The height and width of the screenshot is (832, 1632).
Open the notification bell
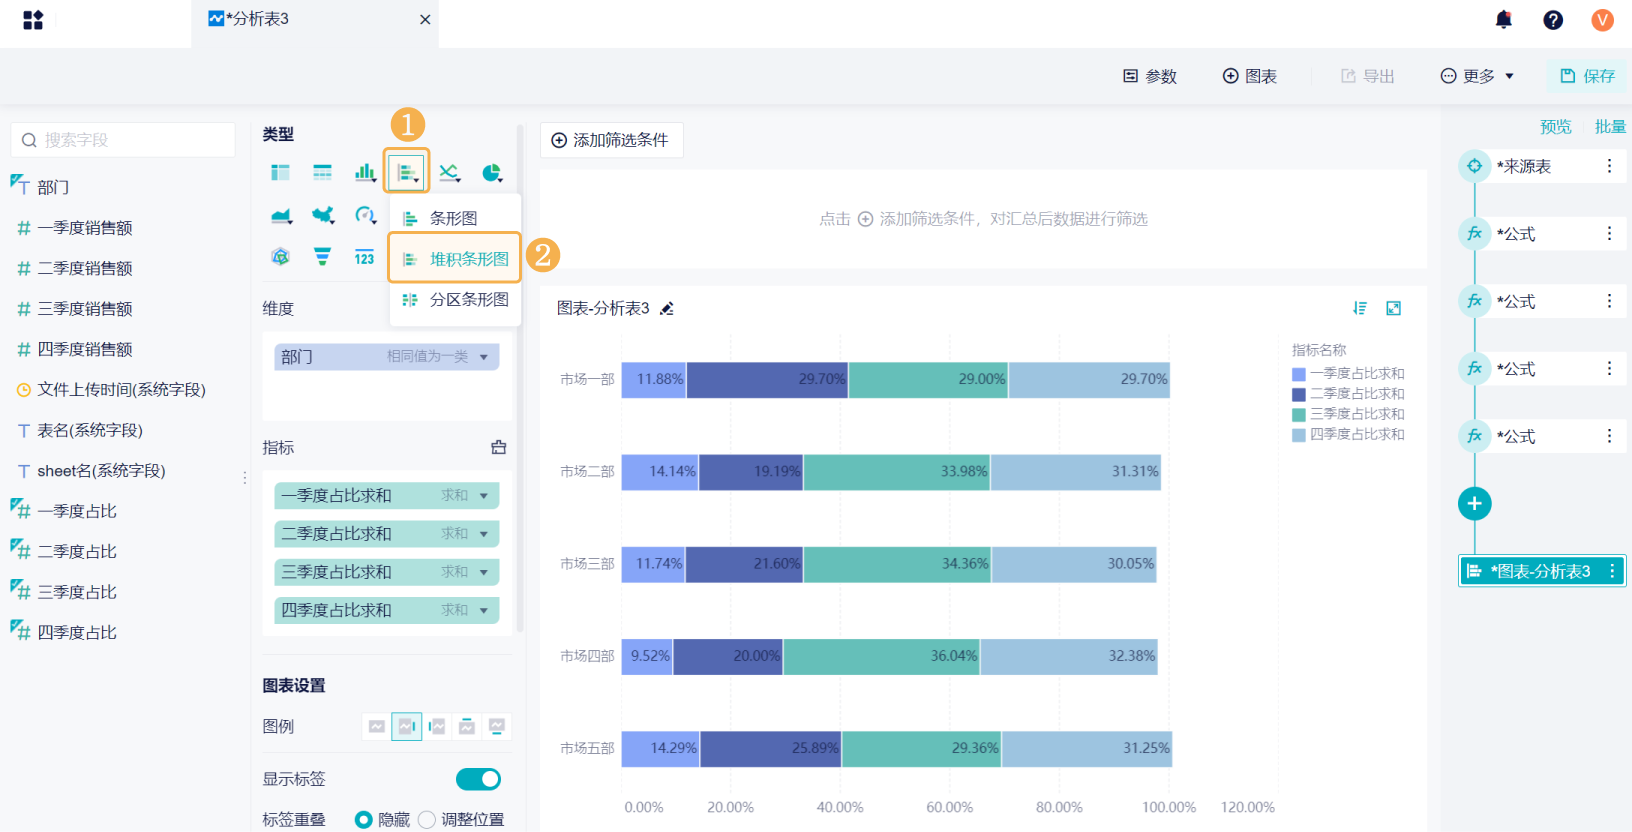pos(1503,19)
